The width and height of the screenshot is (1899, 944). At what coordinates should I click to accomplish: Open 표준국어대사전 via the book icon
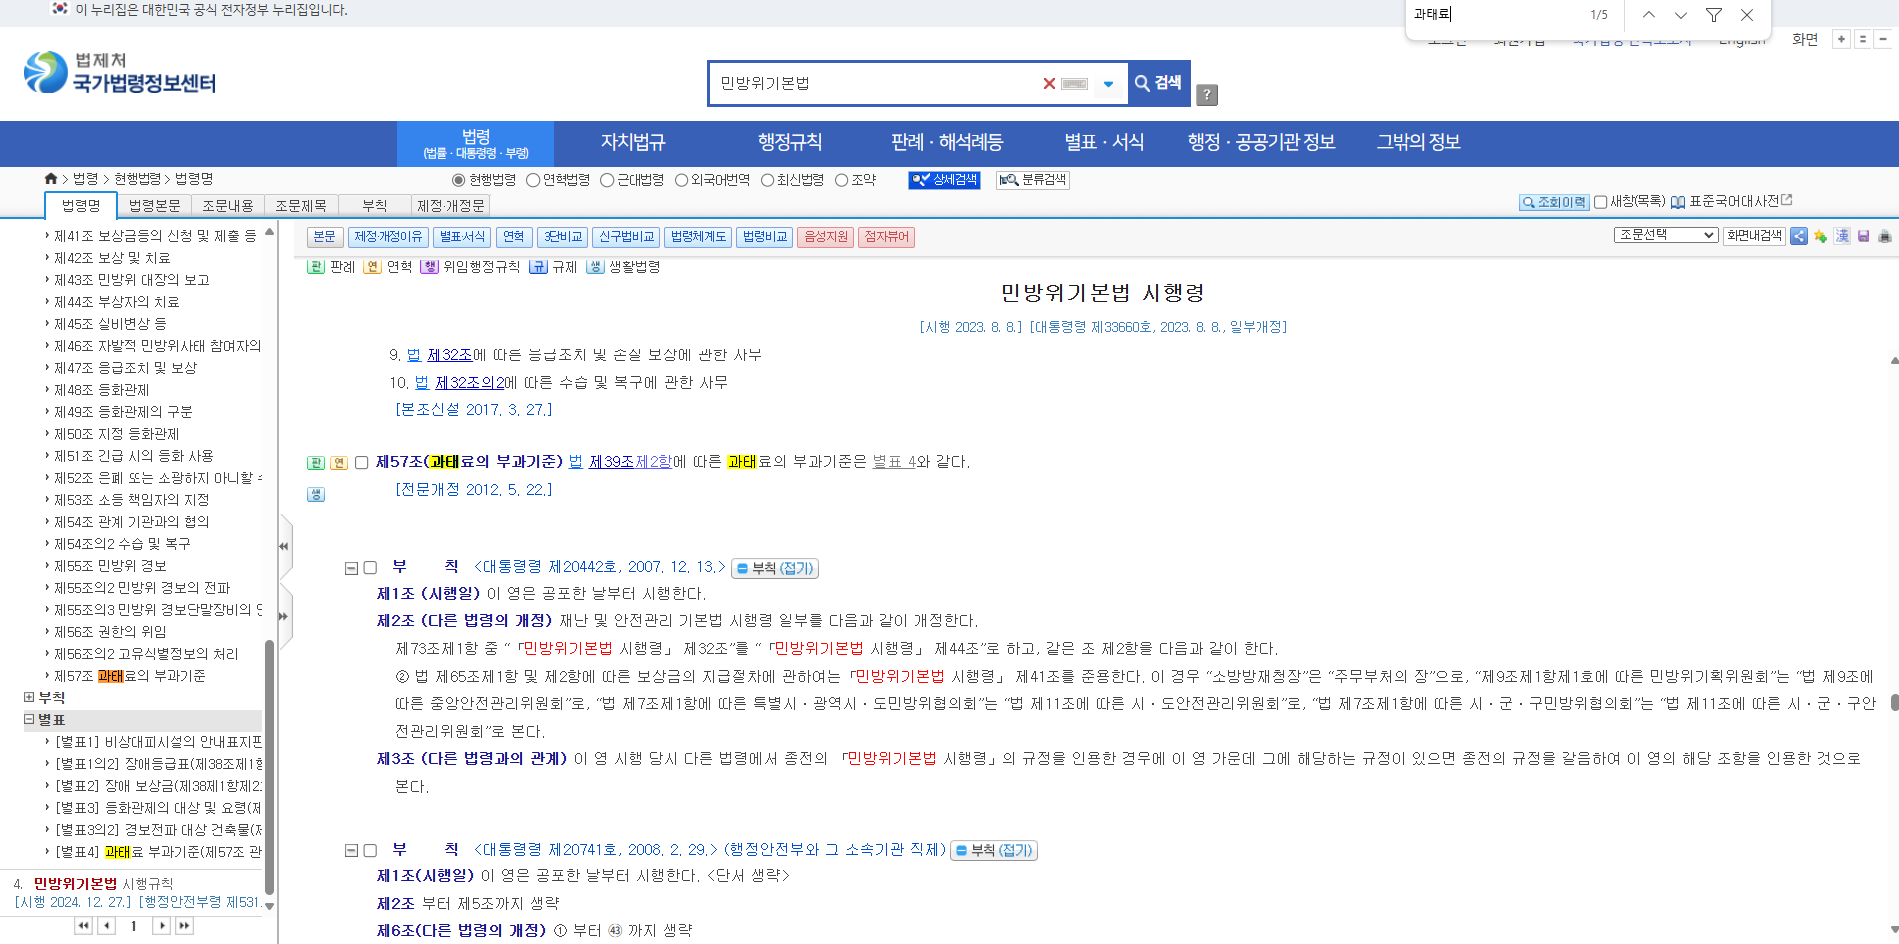tap(1678, 200)
